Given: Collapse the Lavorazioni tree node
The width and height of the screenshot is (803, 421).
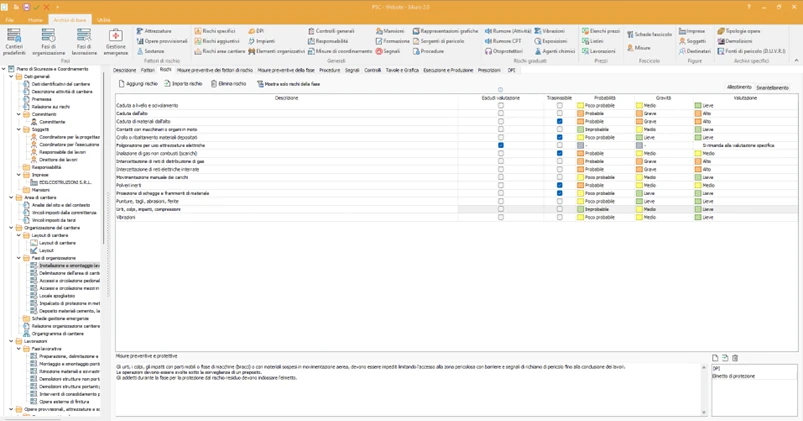Looking at the screenshot, I should (x=12, y=341).
